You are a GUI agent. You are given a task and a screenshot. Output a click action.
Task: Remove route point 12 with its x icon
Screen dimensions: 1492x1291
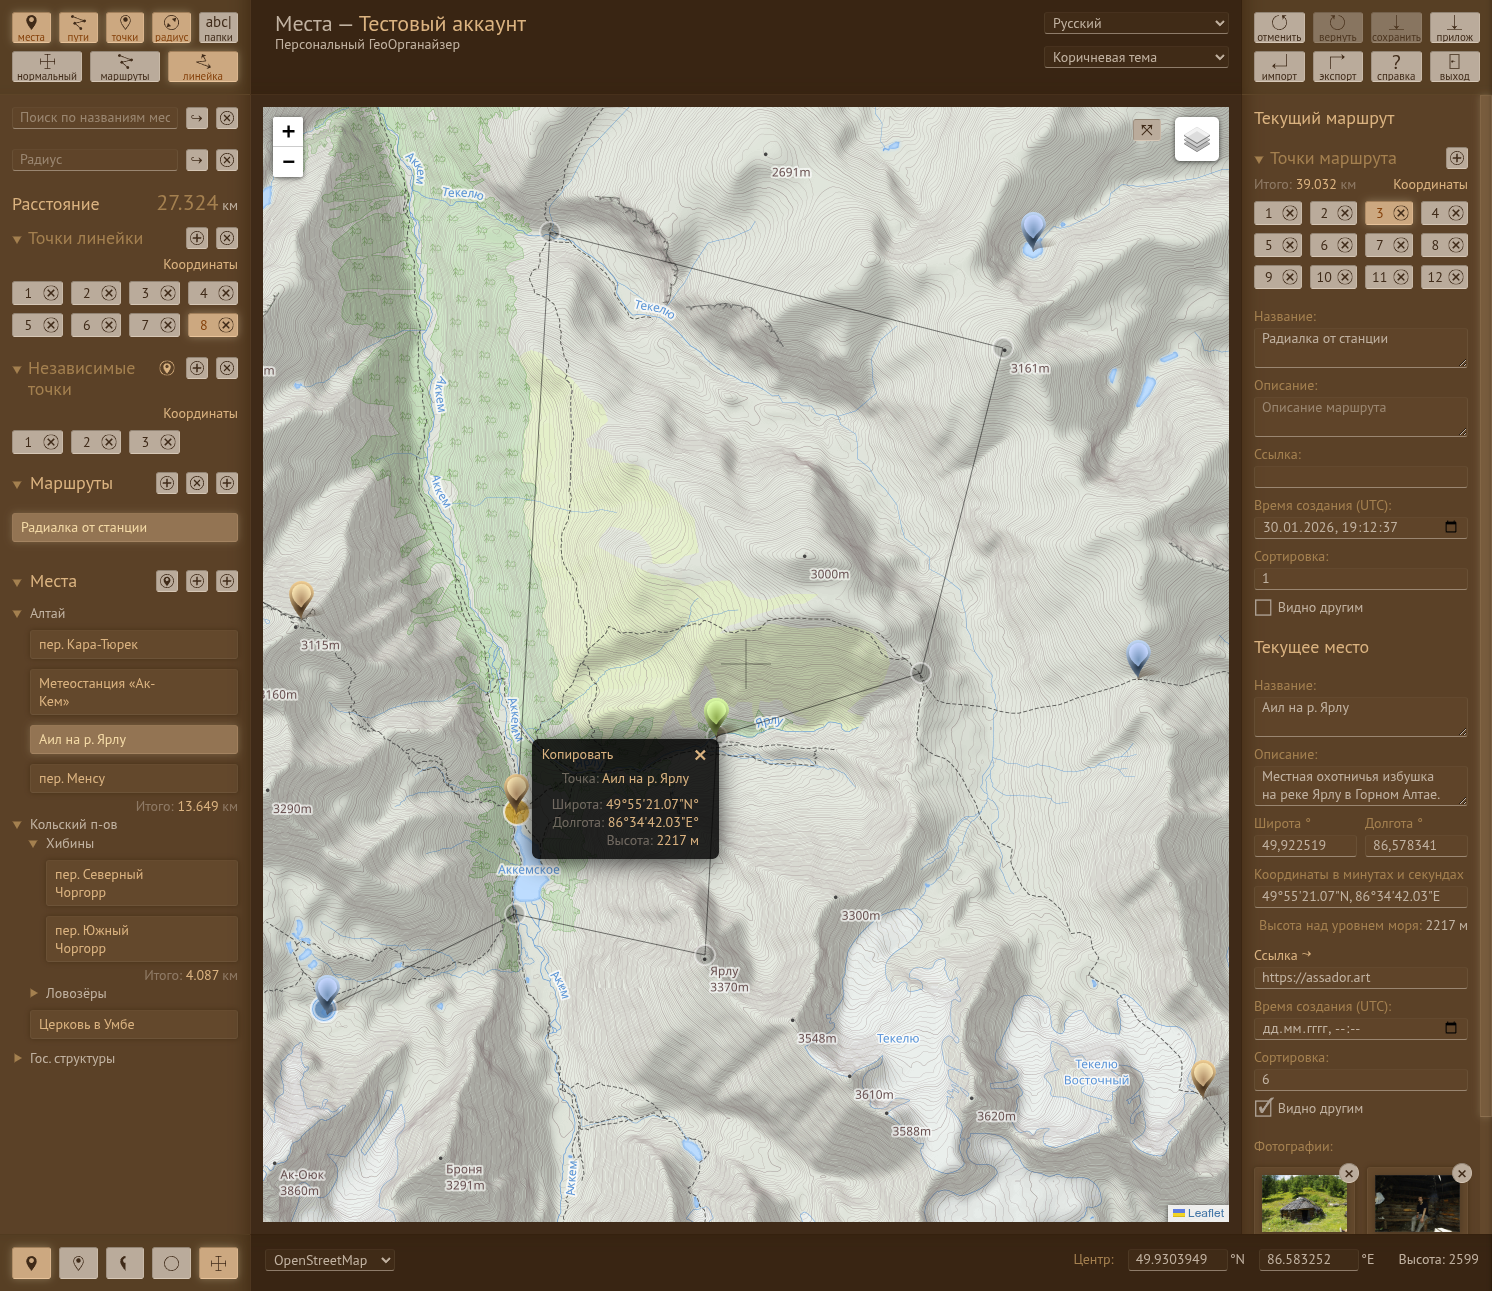pos(1456,277)
